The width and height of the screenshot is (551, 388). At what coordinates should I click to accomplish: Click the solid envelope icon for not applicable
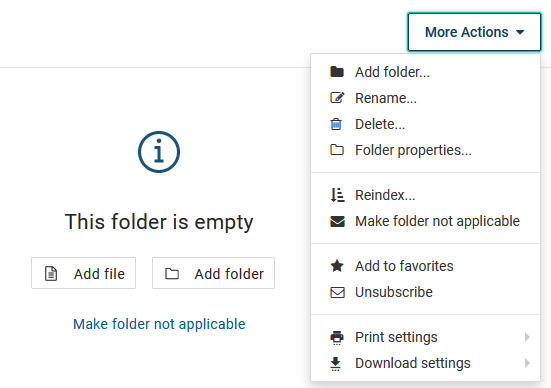point(337,221)
